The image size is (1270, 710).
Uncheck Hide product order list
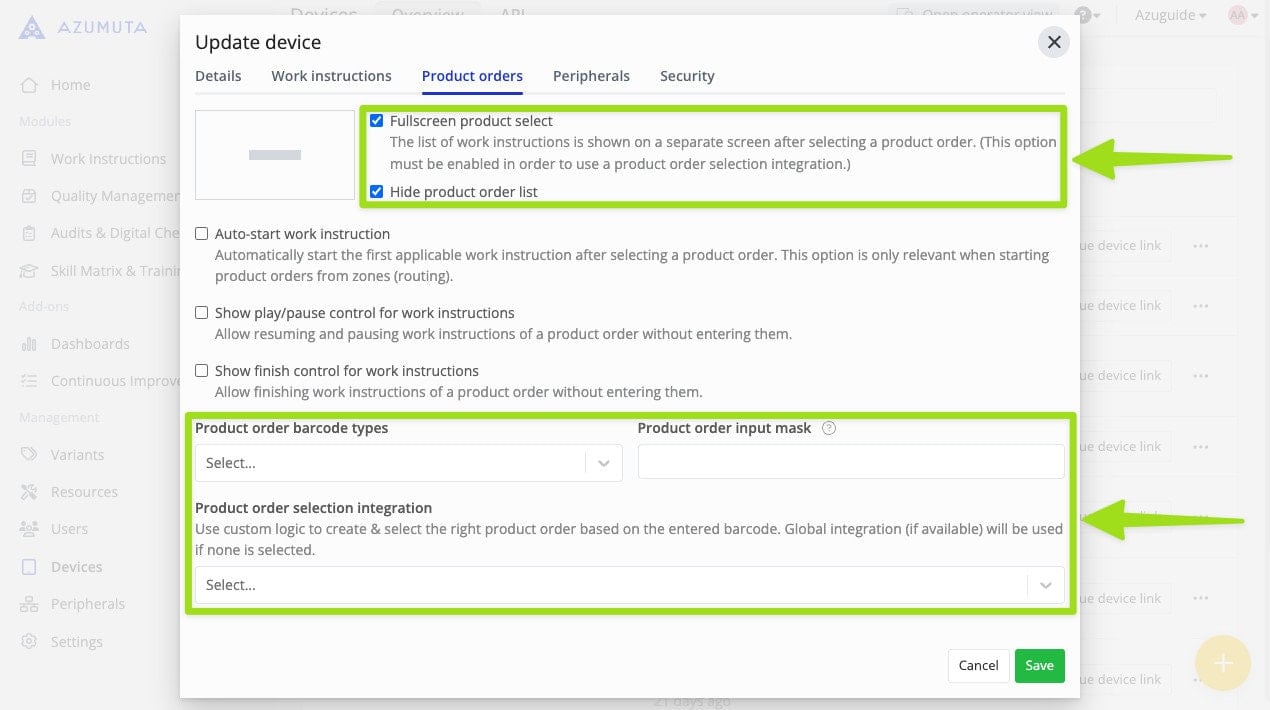click(376, 192)
